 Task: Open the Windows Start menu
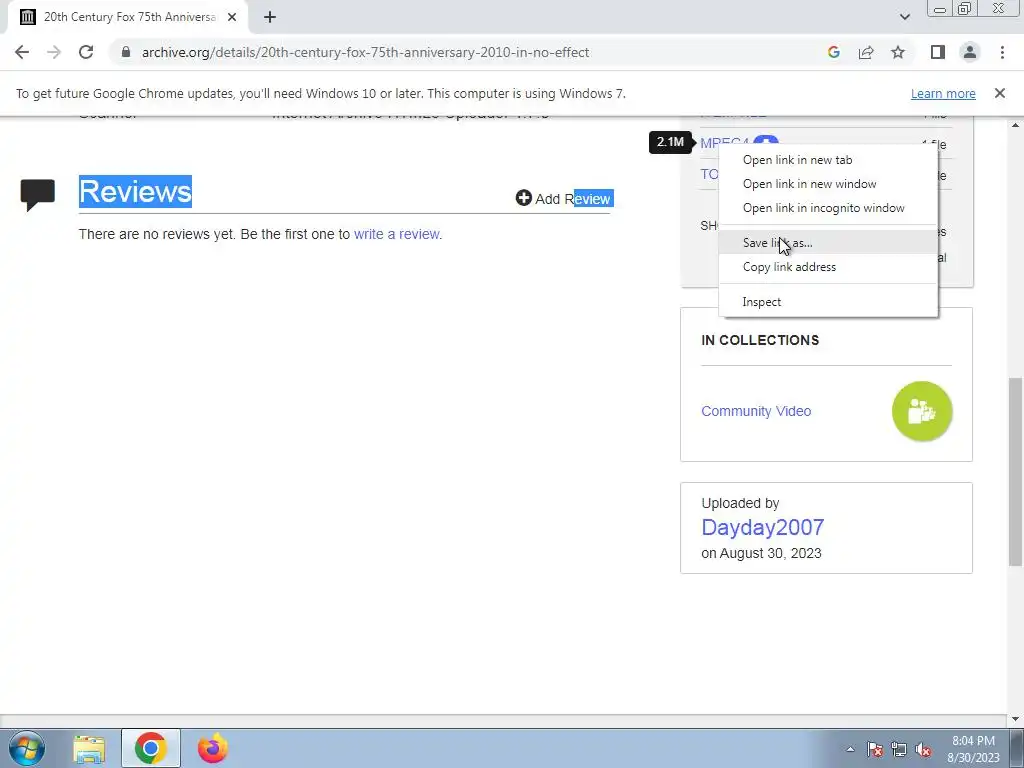[26, 748]
